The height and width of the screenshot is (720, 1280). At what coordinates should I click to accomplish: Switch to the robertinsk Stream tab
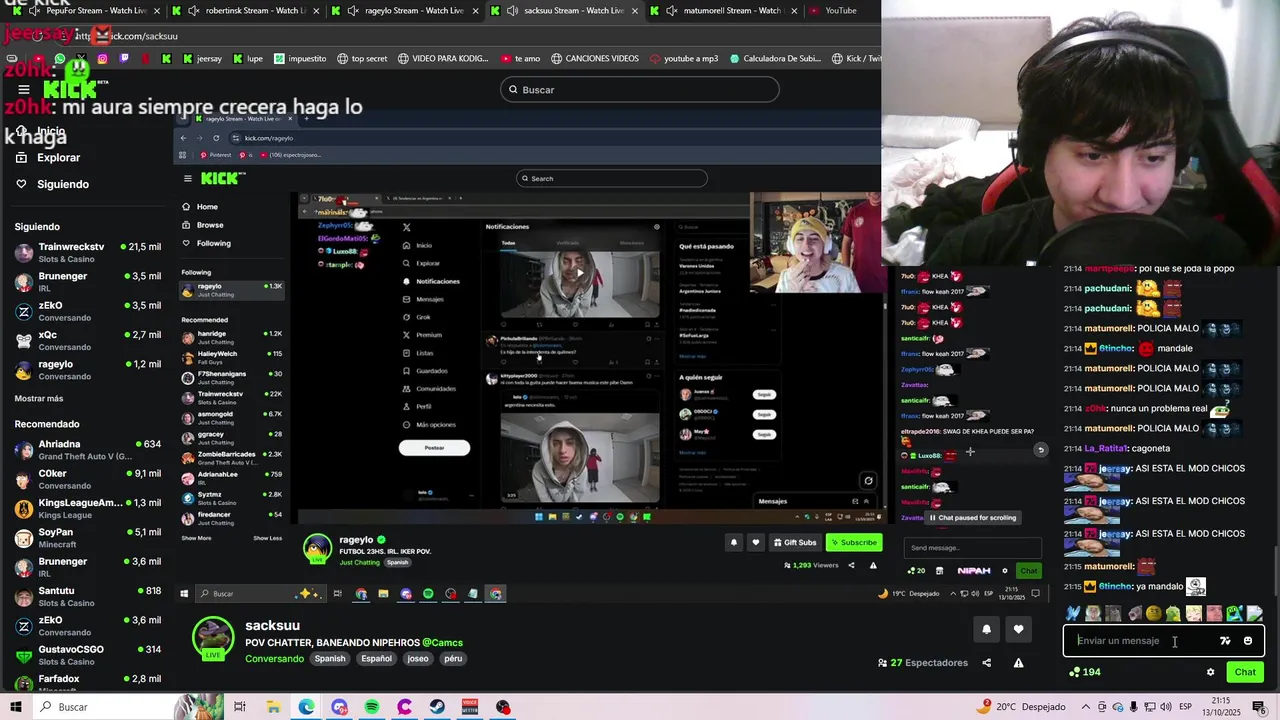point(245,11)
